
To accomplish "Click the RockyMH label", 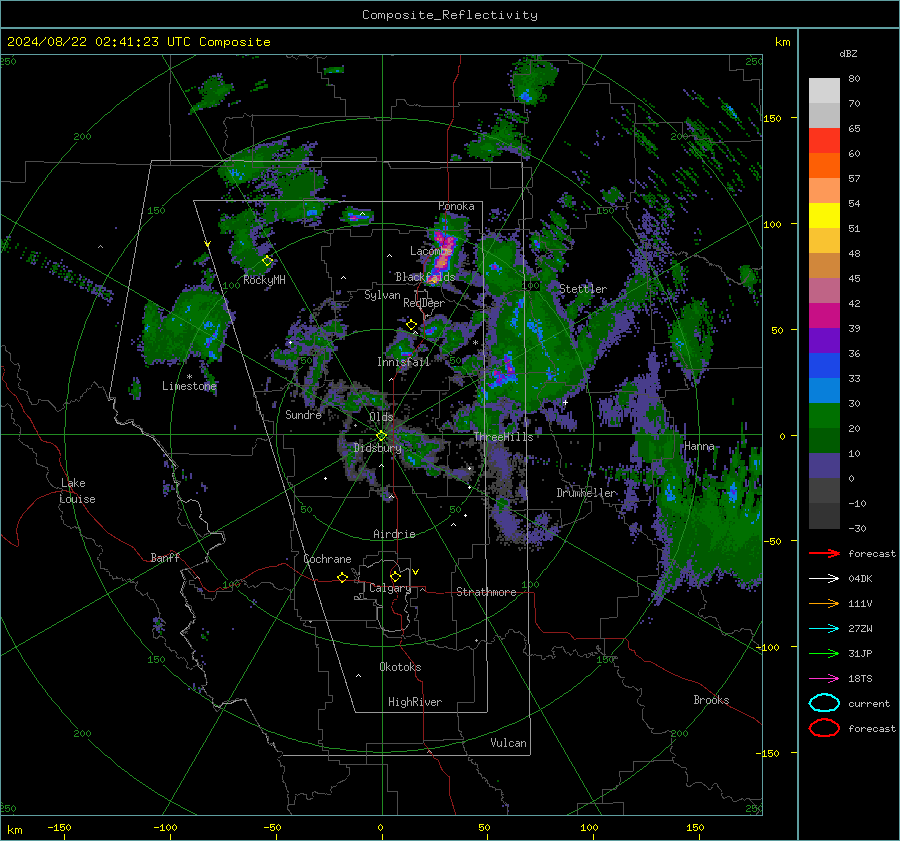I will (264, 280).
